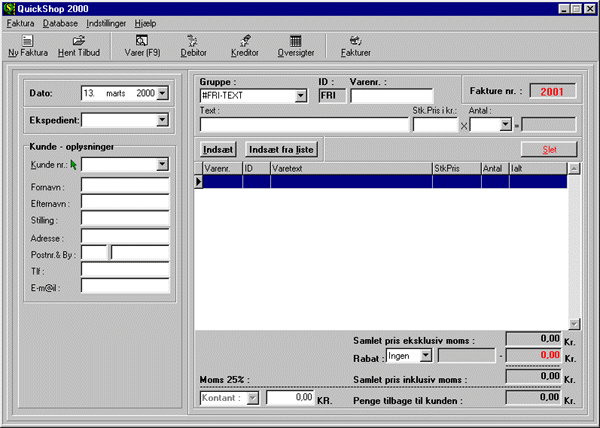Select the highlighted blue row in item grid
Viewport: 600px width, 428px height.
pyautogui.click(x=385, y=181)
